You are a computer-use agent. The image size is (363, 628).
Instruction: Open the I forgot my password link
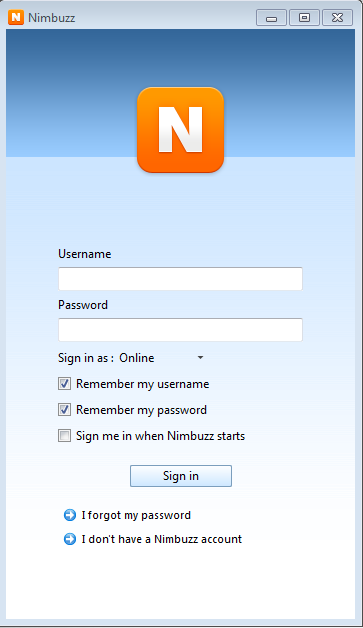pyautogui.click(x=136, y=515)
